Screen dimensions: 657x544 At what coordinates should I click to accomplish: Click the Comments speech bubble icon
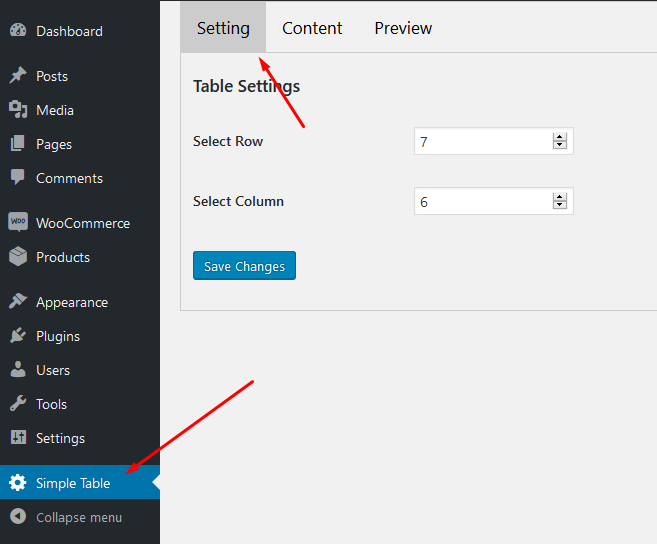(x=18, y=177)
